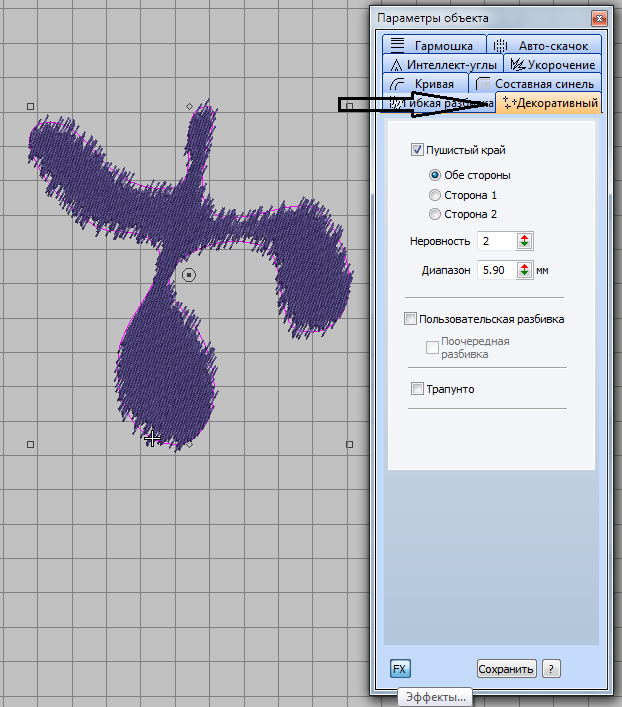The width and height of the screenshot is (622, 707).
Task: Click the FX effects button
Action: (x=400, y=669)
